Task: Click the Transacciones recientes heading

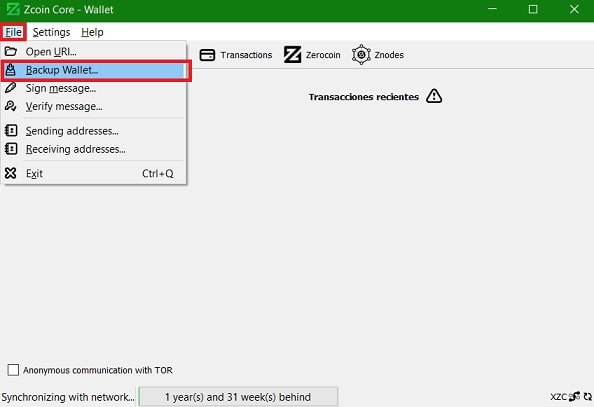Action: (364, 97)
